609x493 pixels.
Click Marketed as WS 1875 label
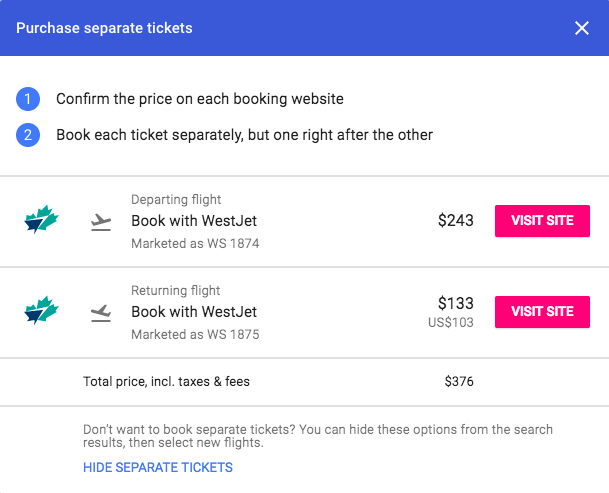tap(195, 334)
